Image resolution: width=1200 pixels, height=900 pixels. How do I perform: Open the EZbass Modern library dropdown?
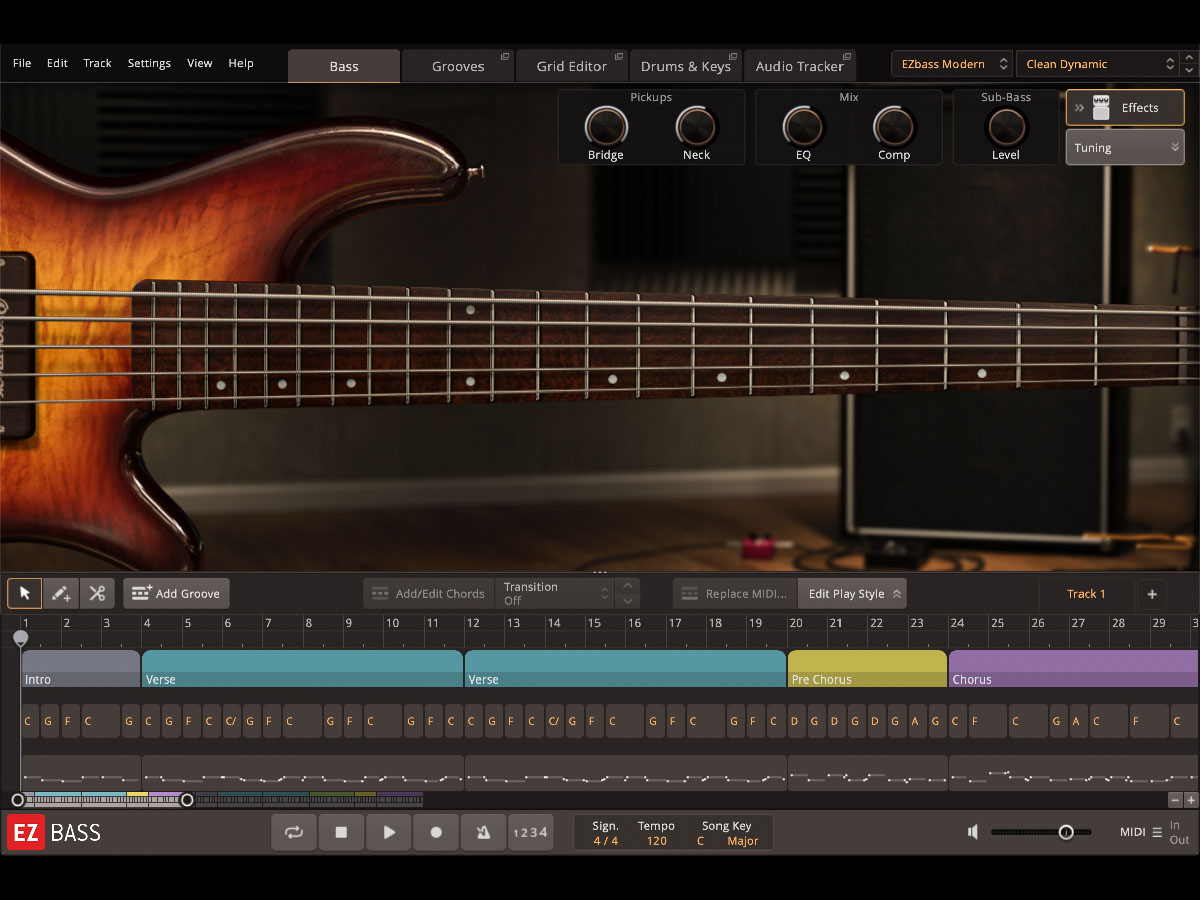[x=952, y=64]
